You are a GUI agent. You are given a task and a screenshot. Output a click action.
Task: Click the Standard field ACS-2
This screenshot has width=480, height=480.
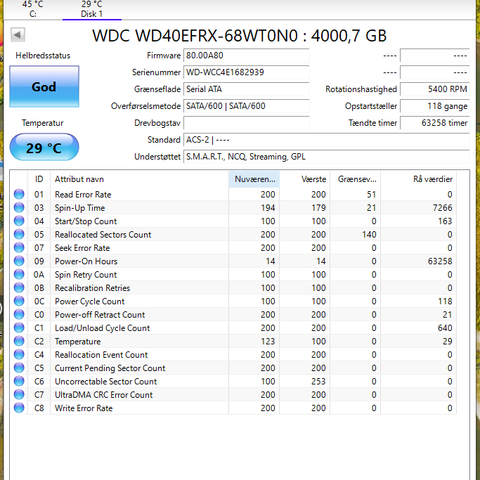326,140
